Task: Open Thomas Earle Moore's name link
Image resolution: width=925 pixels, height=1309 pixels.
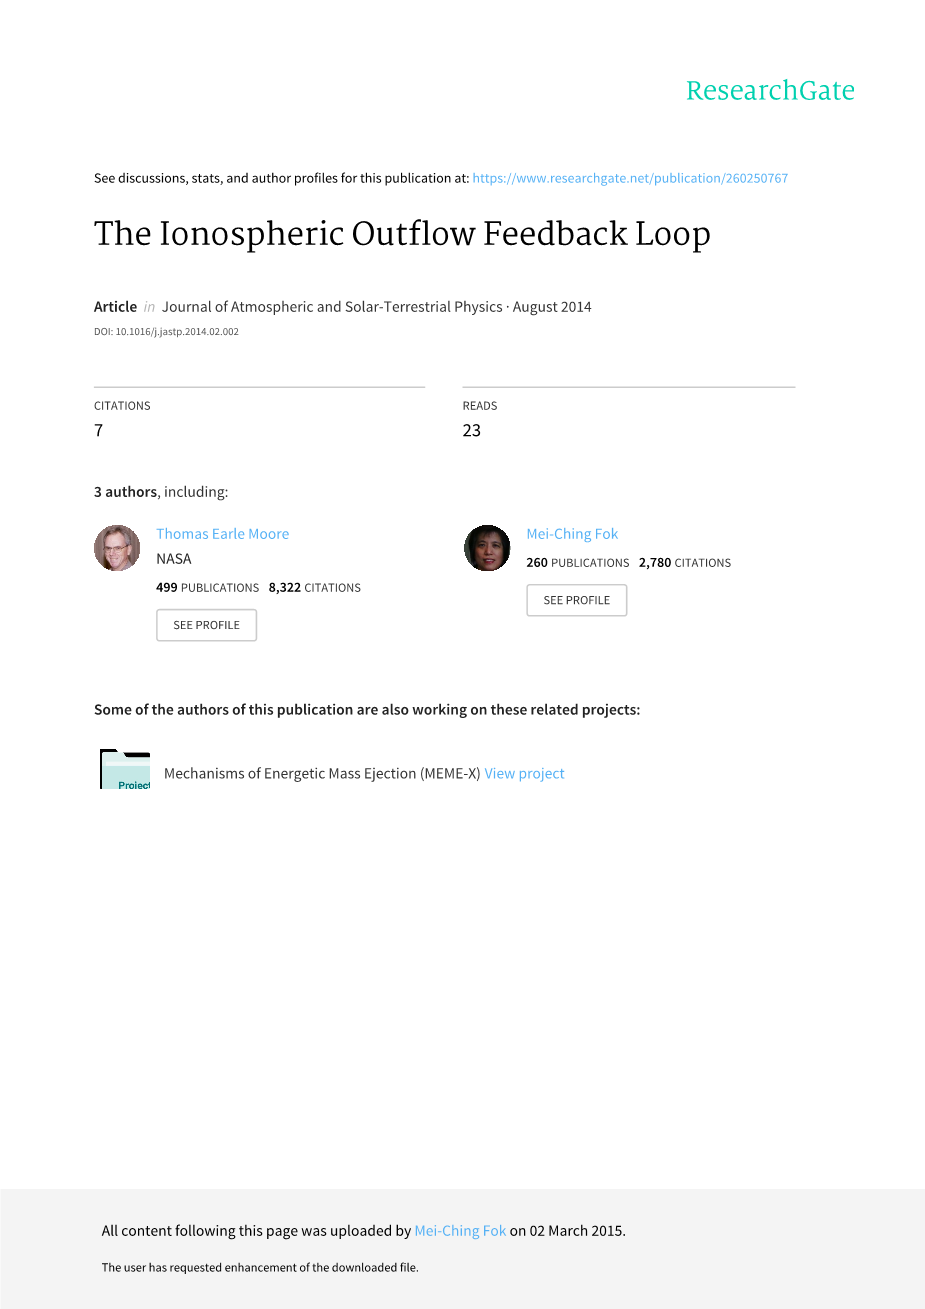Action: 222,534
